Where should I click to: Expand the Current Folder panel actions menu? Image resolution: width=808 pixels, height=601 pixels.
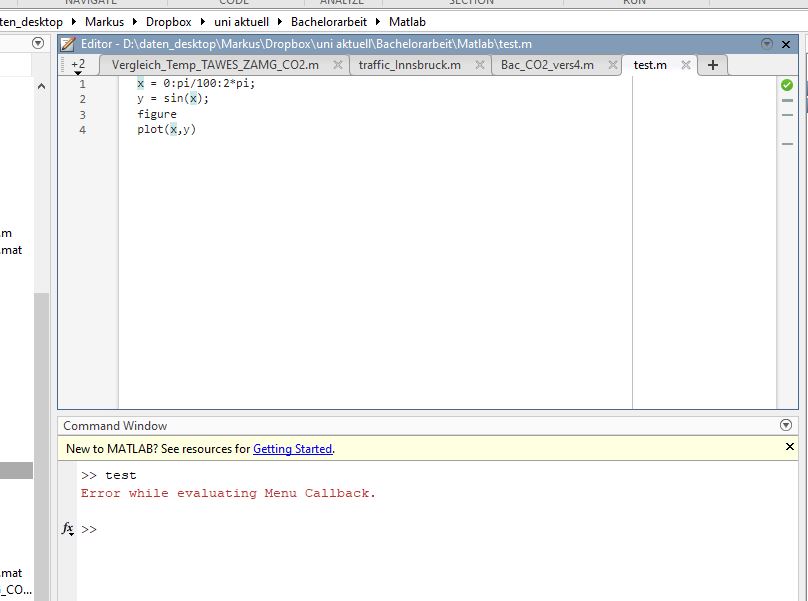(x=38, y=43)
